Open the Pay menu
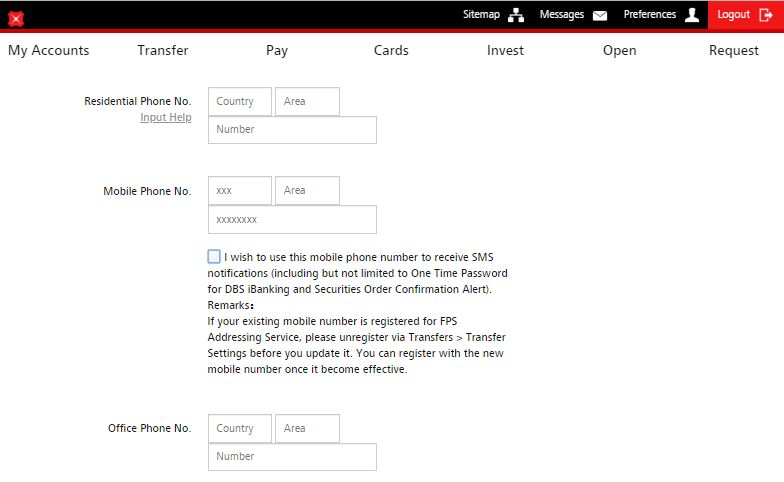Image resolution: width=784 pixels, height=482 pixels. click(x=277, y=50)
